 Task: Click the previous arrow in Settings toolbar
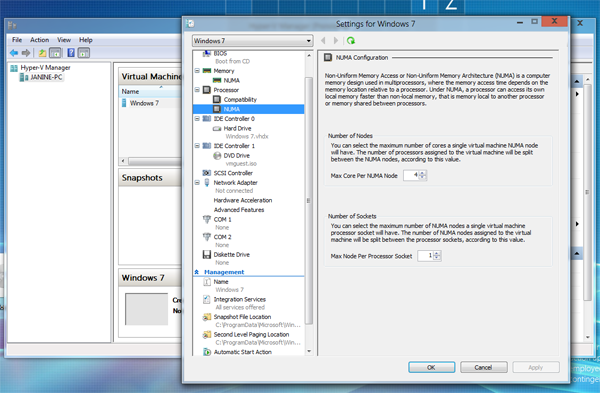(323, 41)
